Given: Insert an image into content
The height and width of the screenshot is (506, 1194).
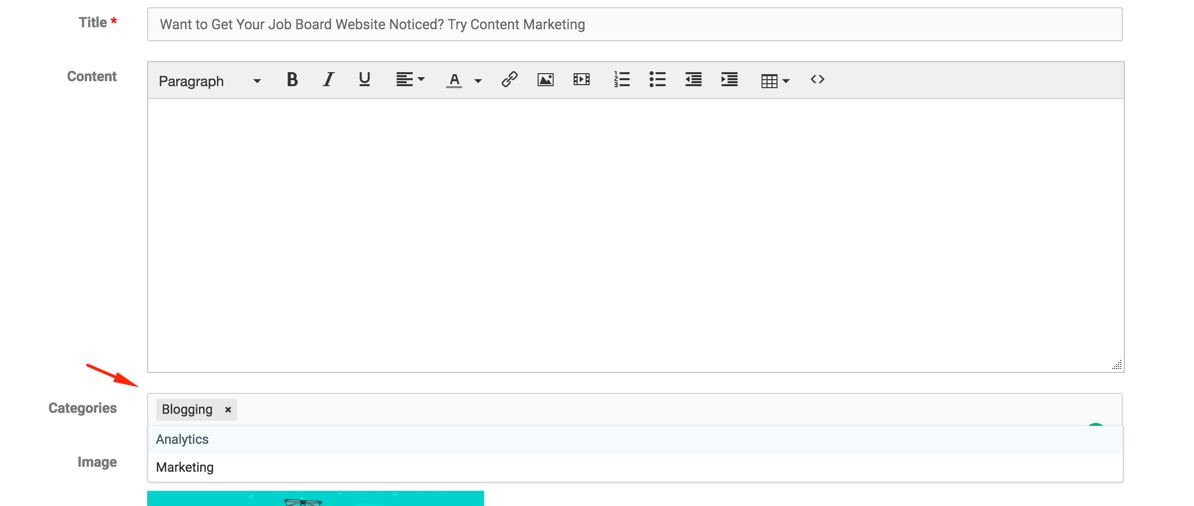Looking at the screenshot, I should click(x=545, y=79).
